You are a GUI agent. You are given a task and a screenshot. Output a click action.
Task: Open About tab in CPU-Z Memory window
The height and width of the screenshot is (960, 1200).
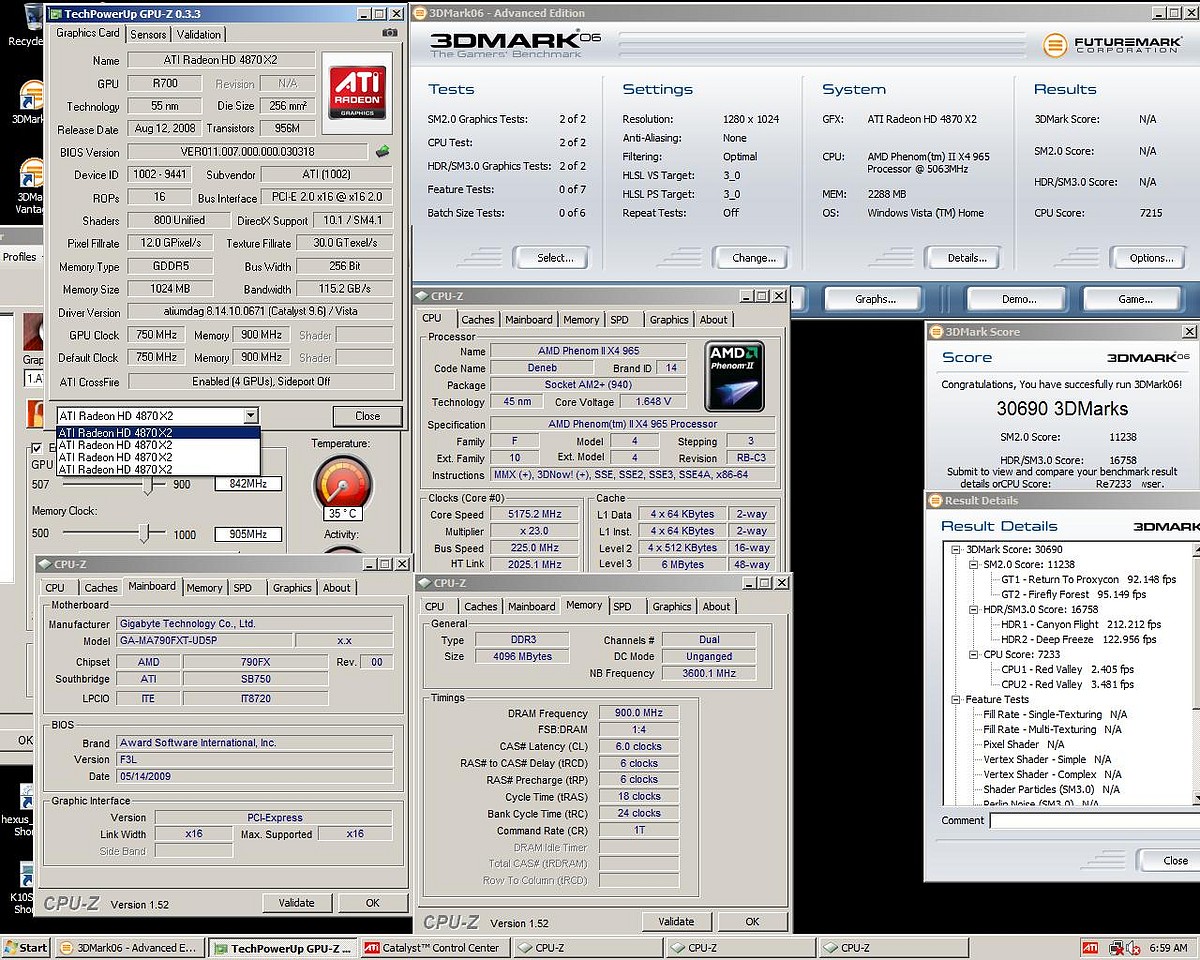716,606
